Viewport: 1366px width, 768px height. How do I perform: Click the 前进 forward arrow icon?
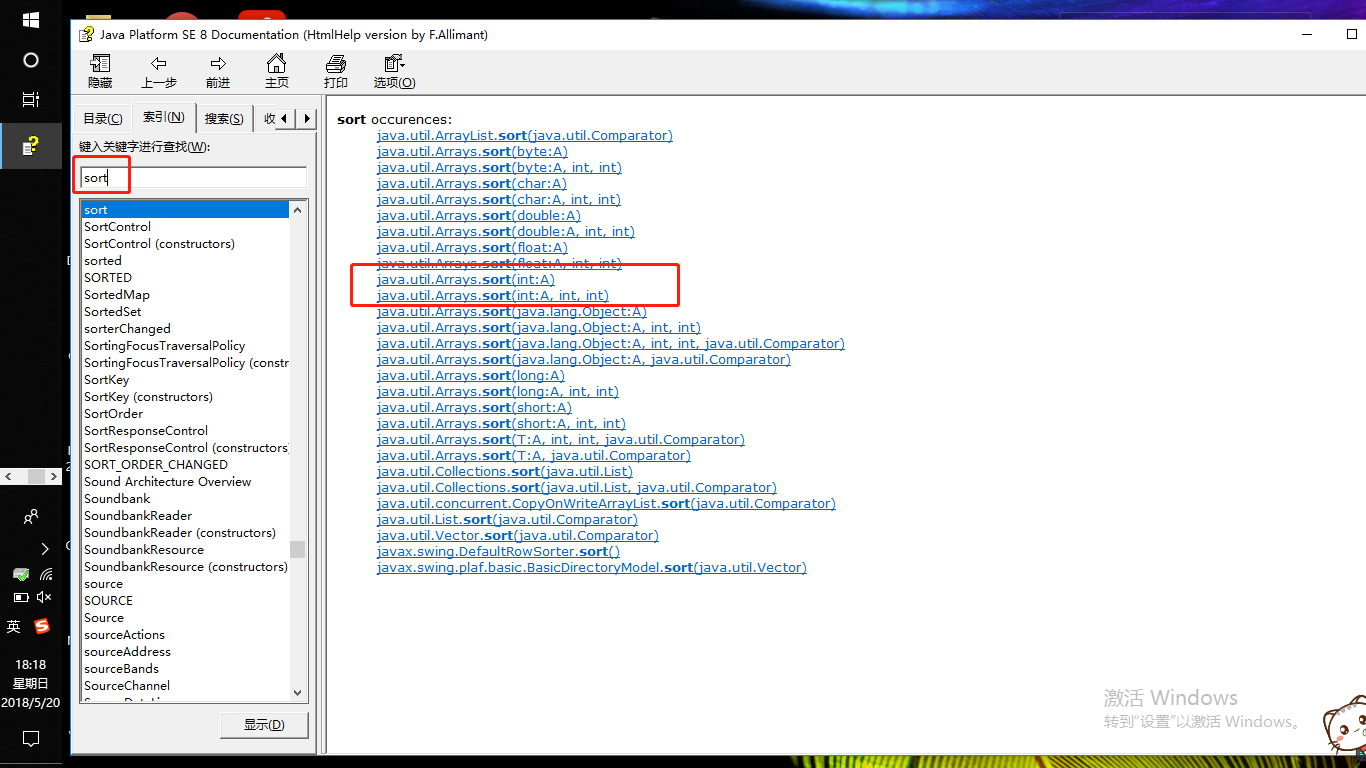tap(218, 64)
